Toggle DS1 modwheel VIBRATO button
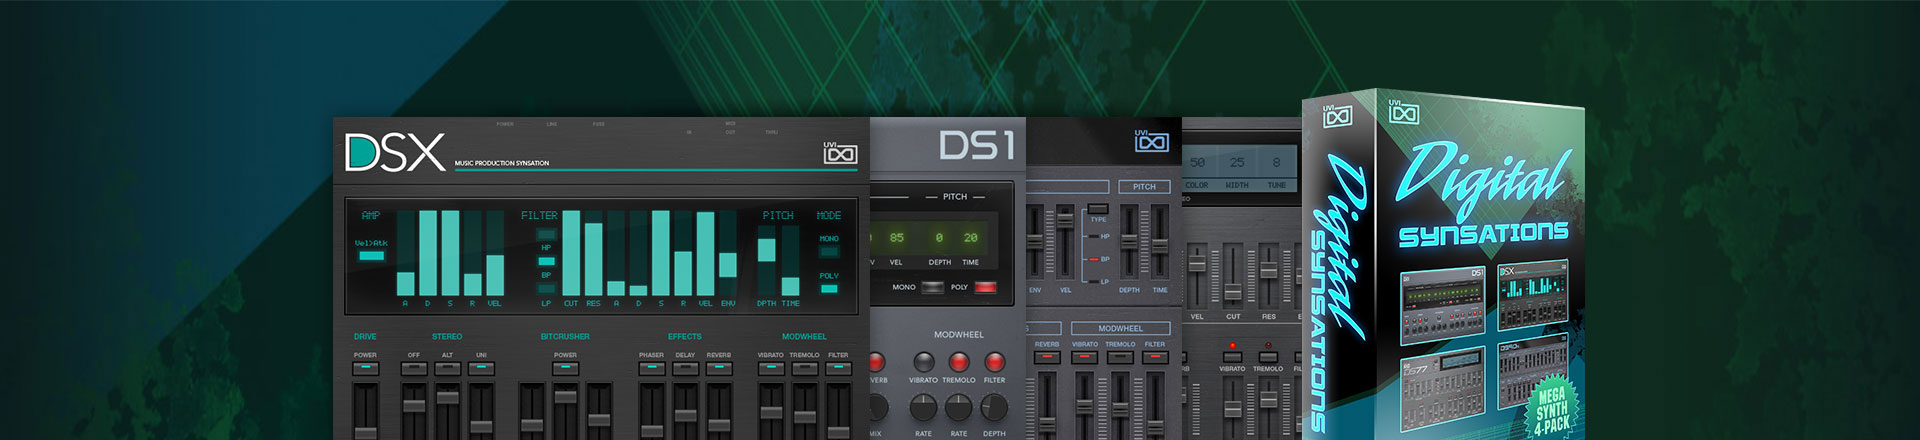 click(923, 361)
